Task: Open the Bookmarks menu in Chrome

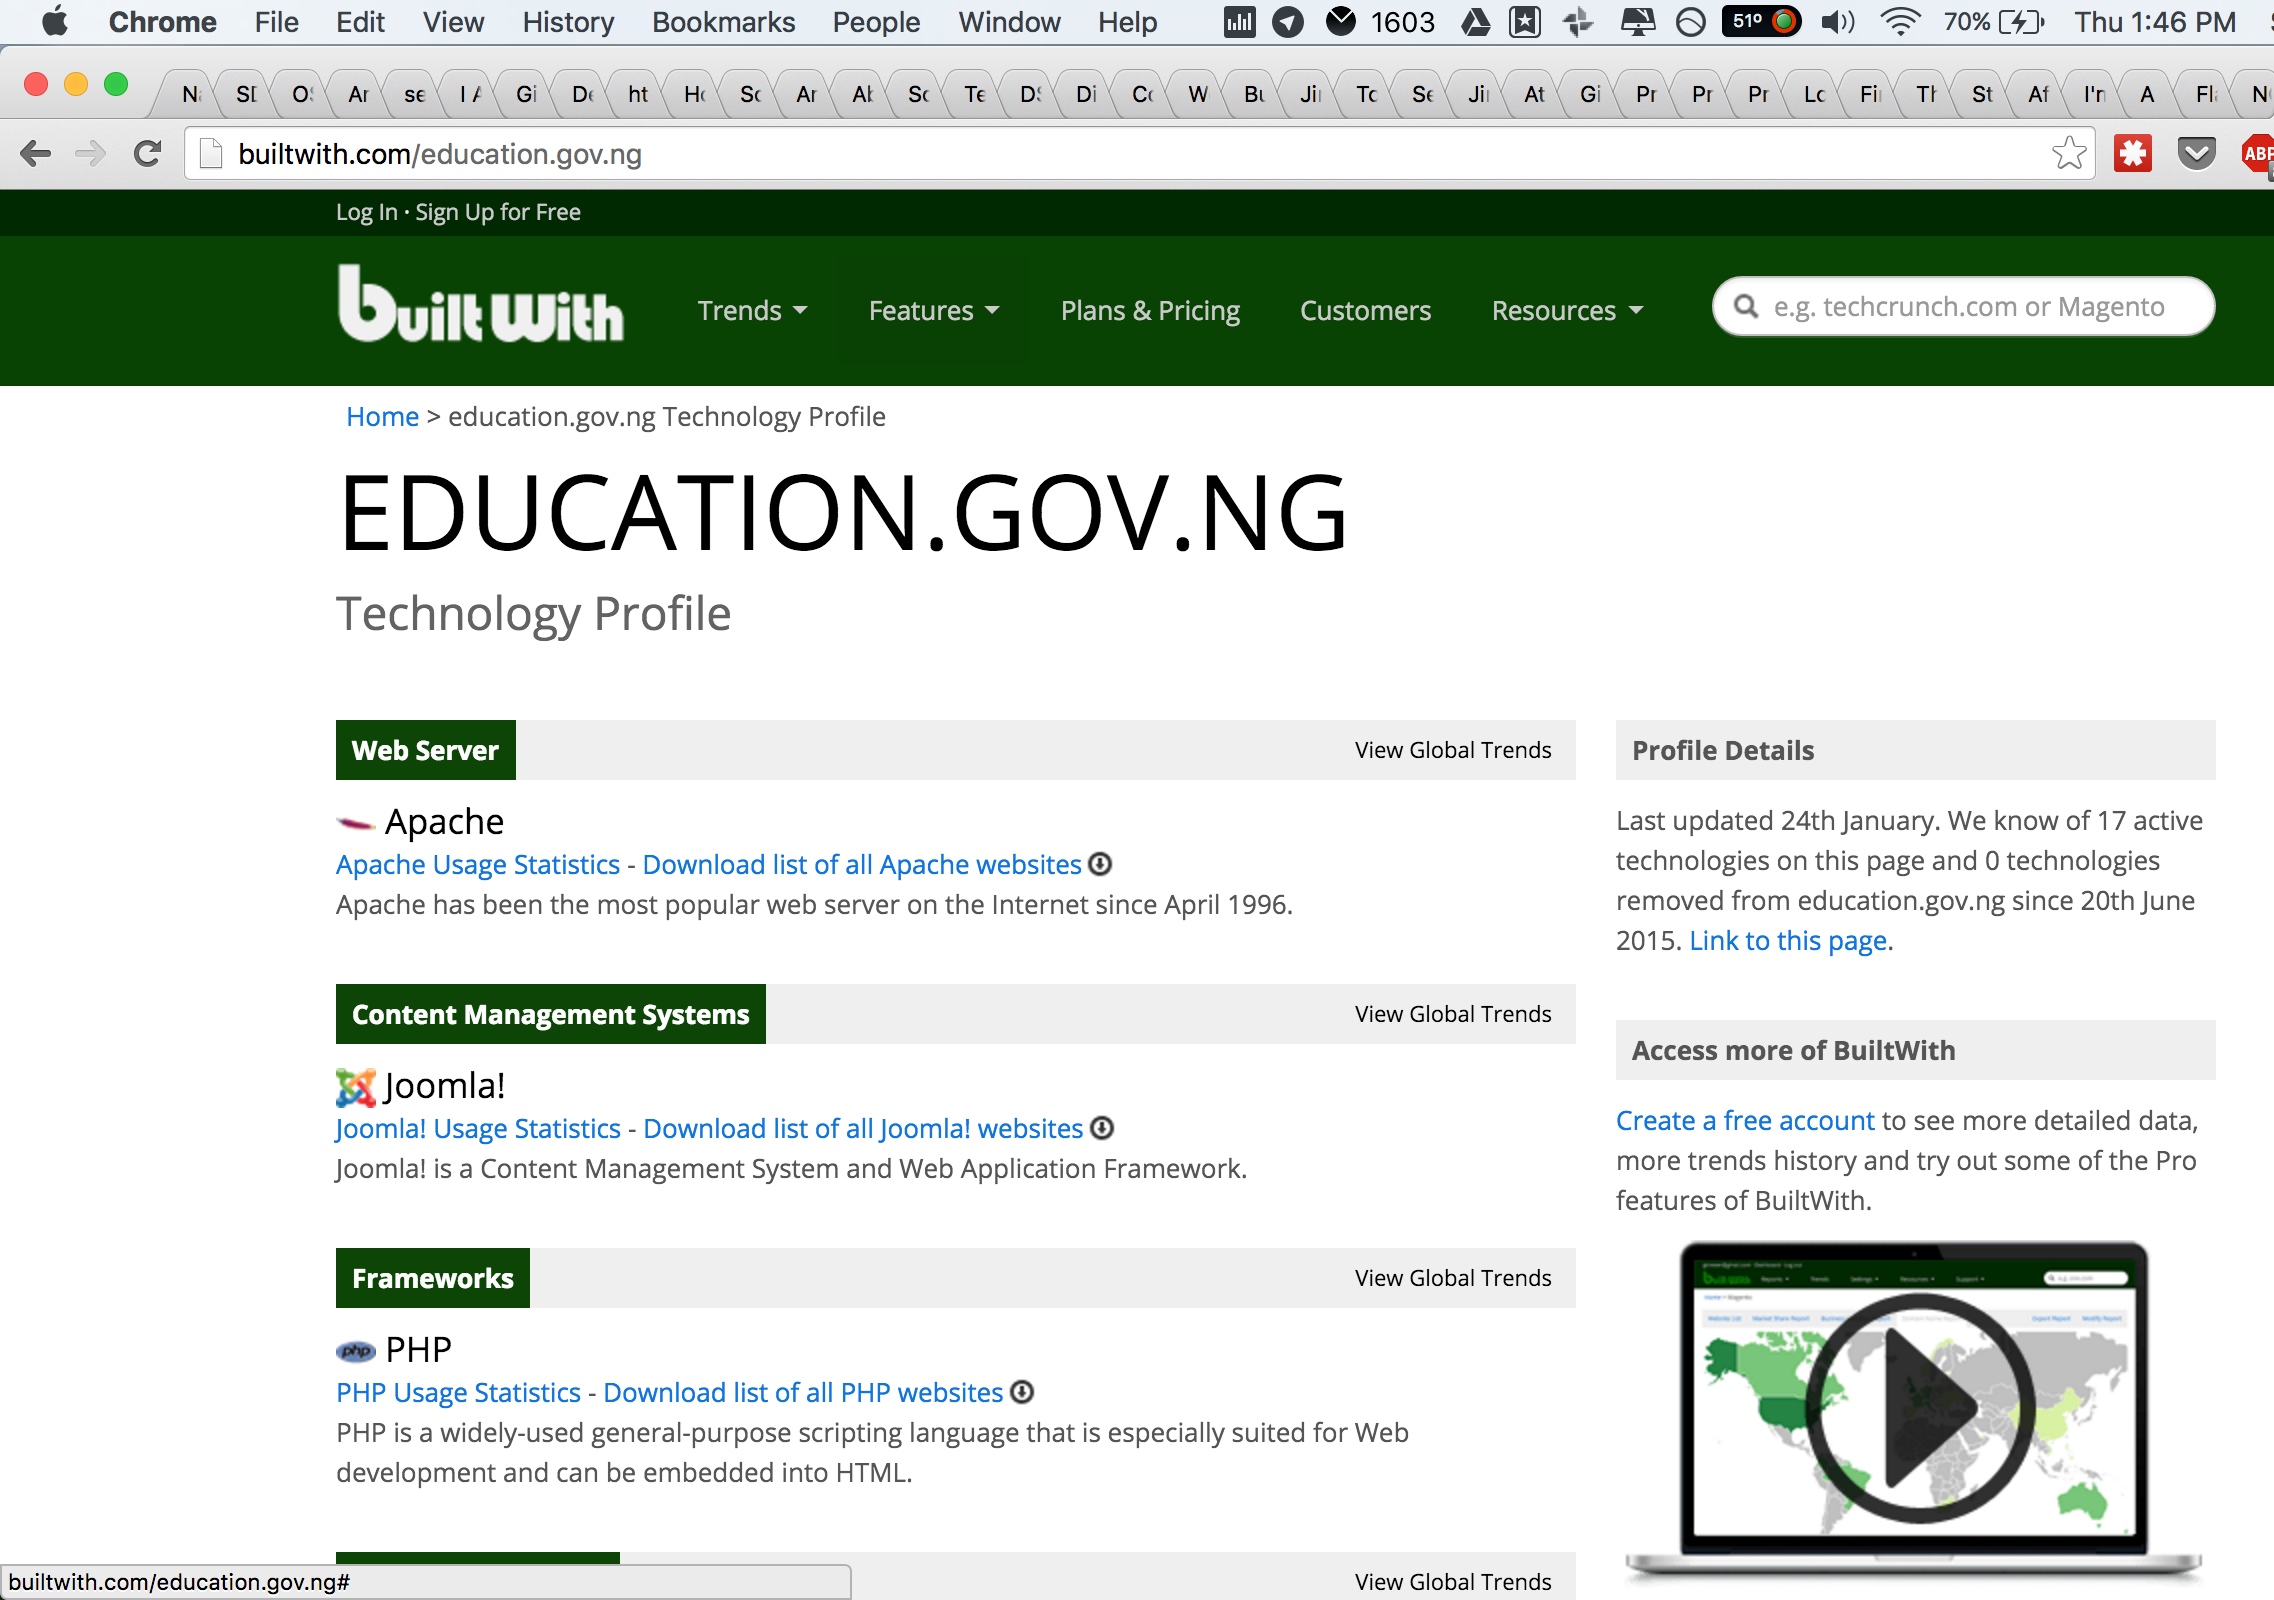Action: [x=723, y=22]
